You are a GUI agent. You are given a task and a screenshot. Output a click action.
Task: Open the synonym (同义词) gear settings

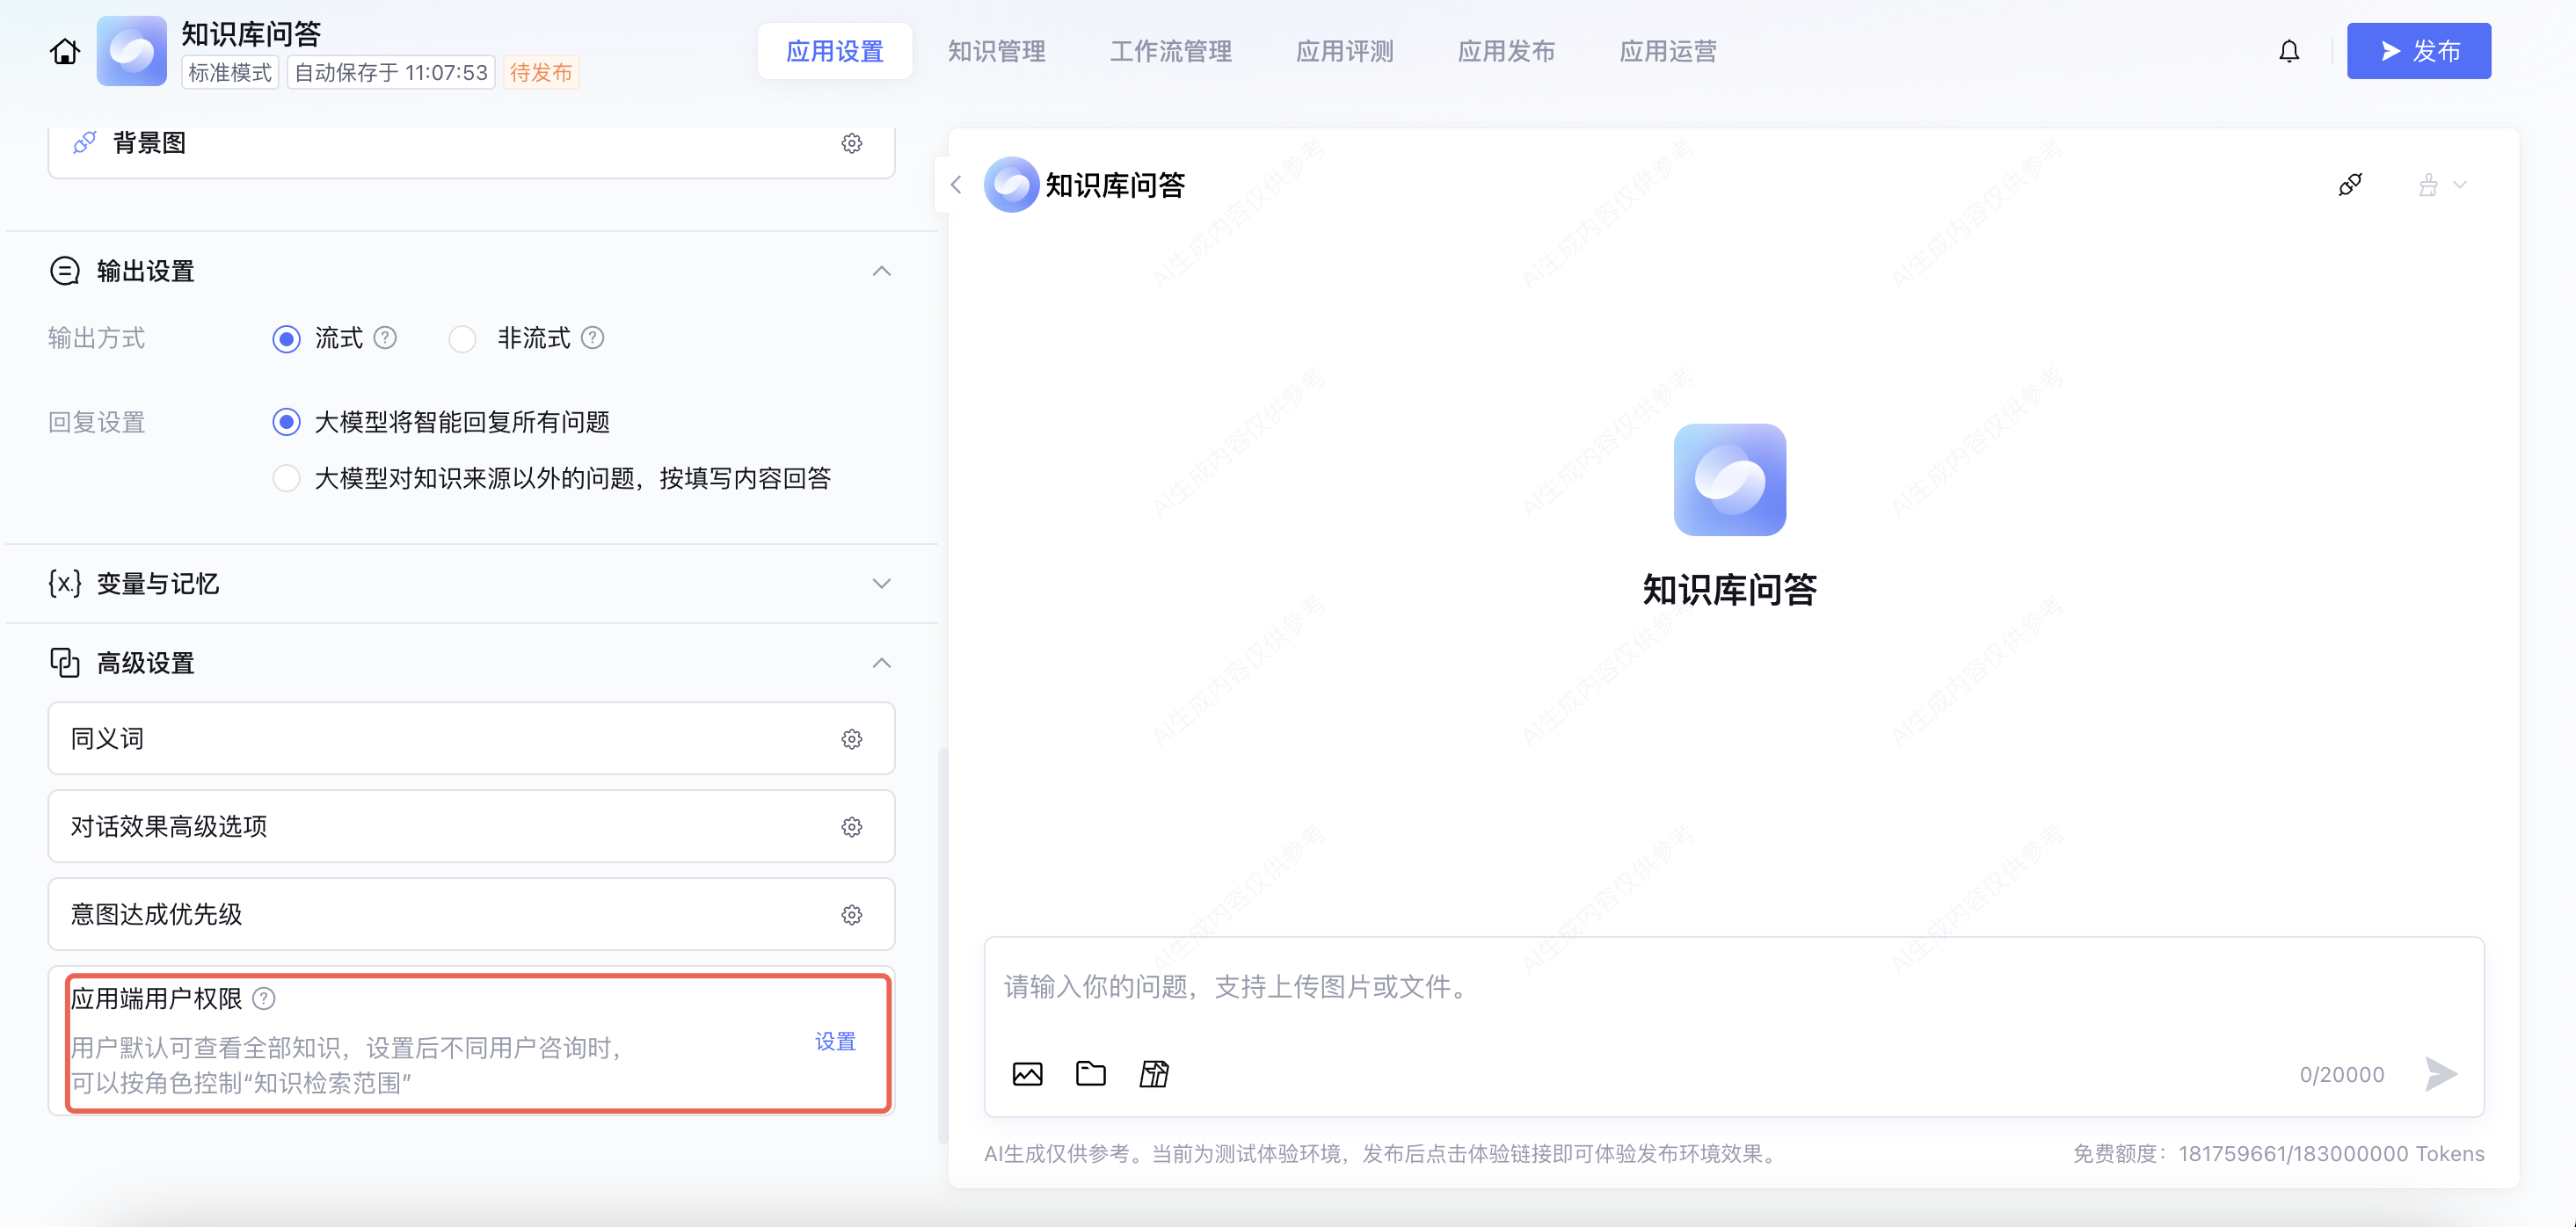[851, 739]
